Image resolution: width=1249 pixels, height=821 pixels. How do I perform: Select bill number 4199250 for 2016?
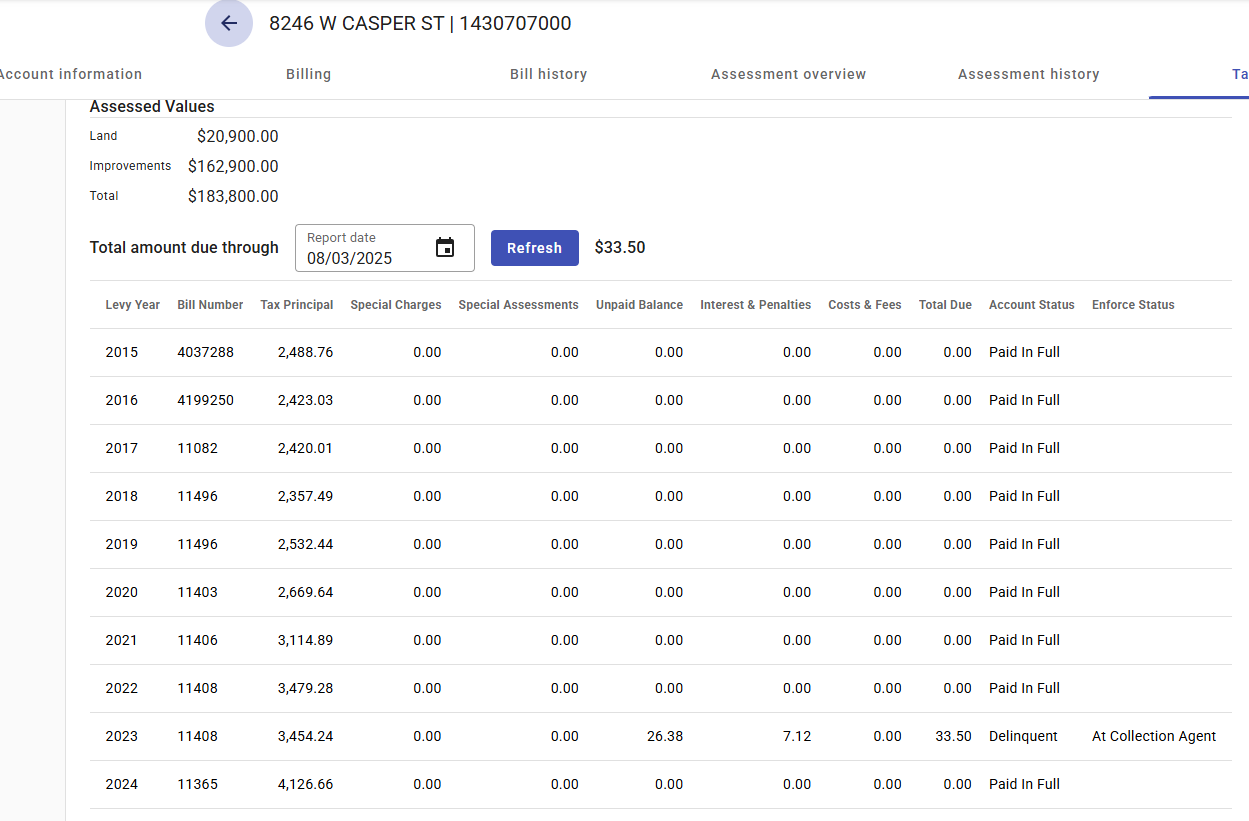(205, 400)
